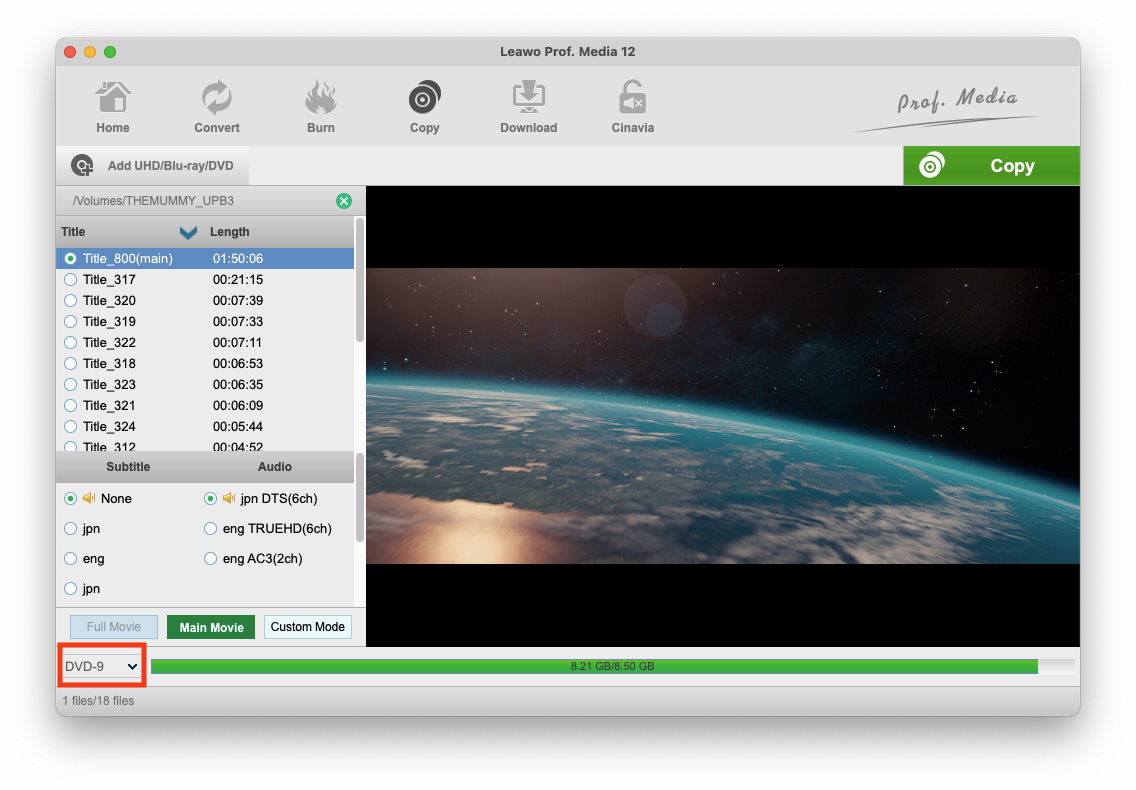Select Title_323 radio button
1136x790 pixels.
(70, 385)
